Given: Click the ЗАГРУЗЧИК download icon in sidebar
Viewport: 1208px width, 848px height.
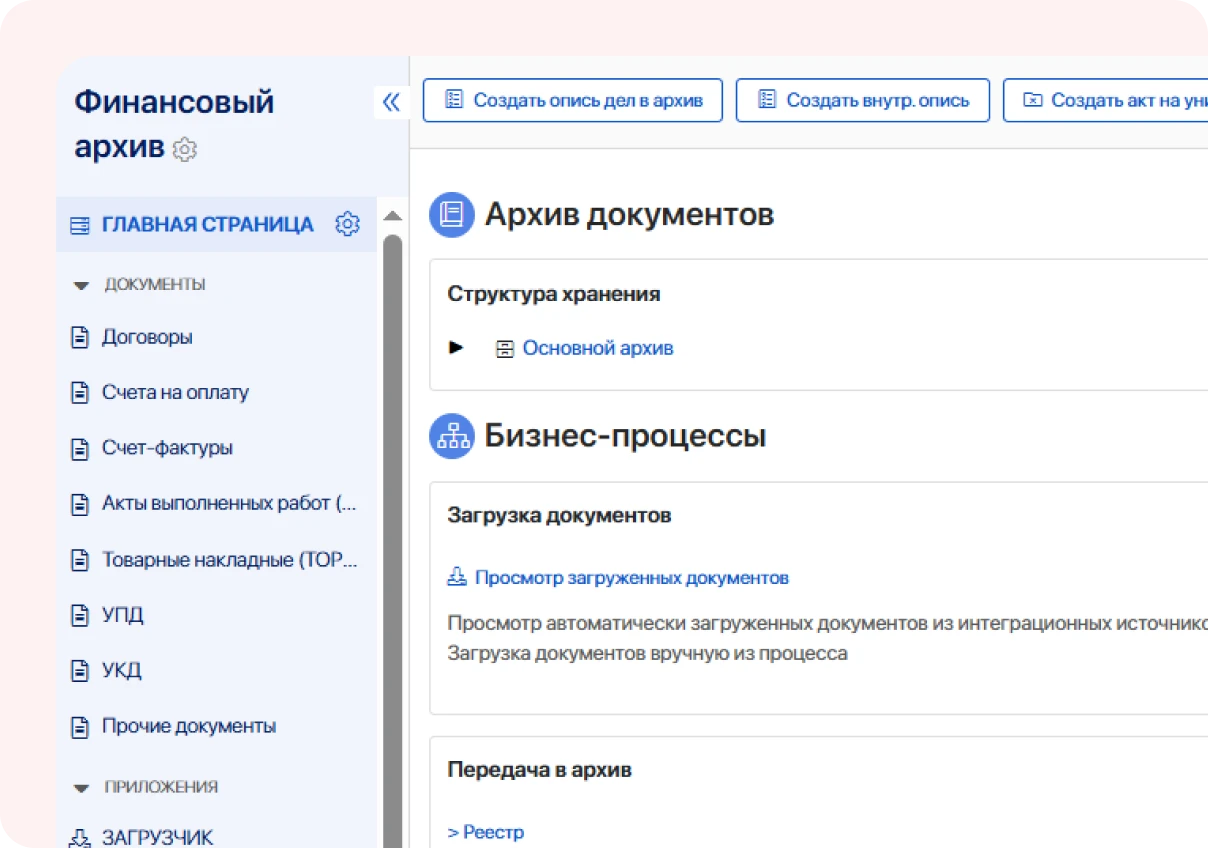Looking at the screenshot, I should [81, 836].
